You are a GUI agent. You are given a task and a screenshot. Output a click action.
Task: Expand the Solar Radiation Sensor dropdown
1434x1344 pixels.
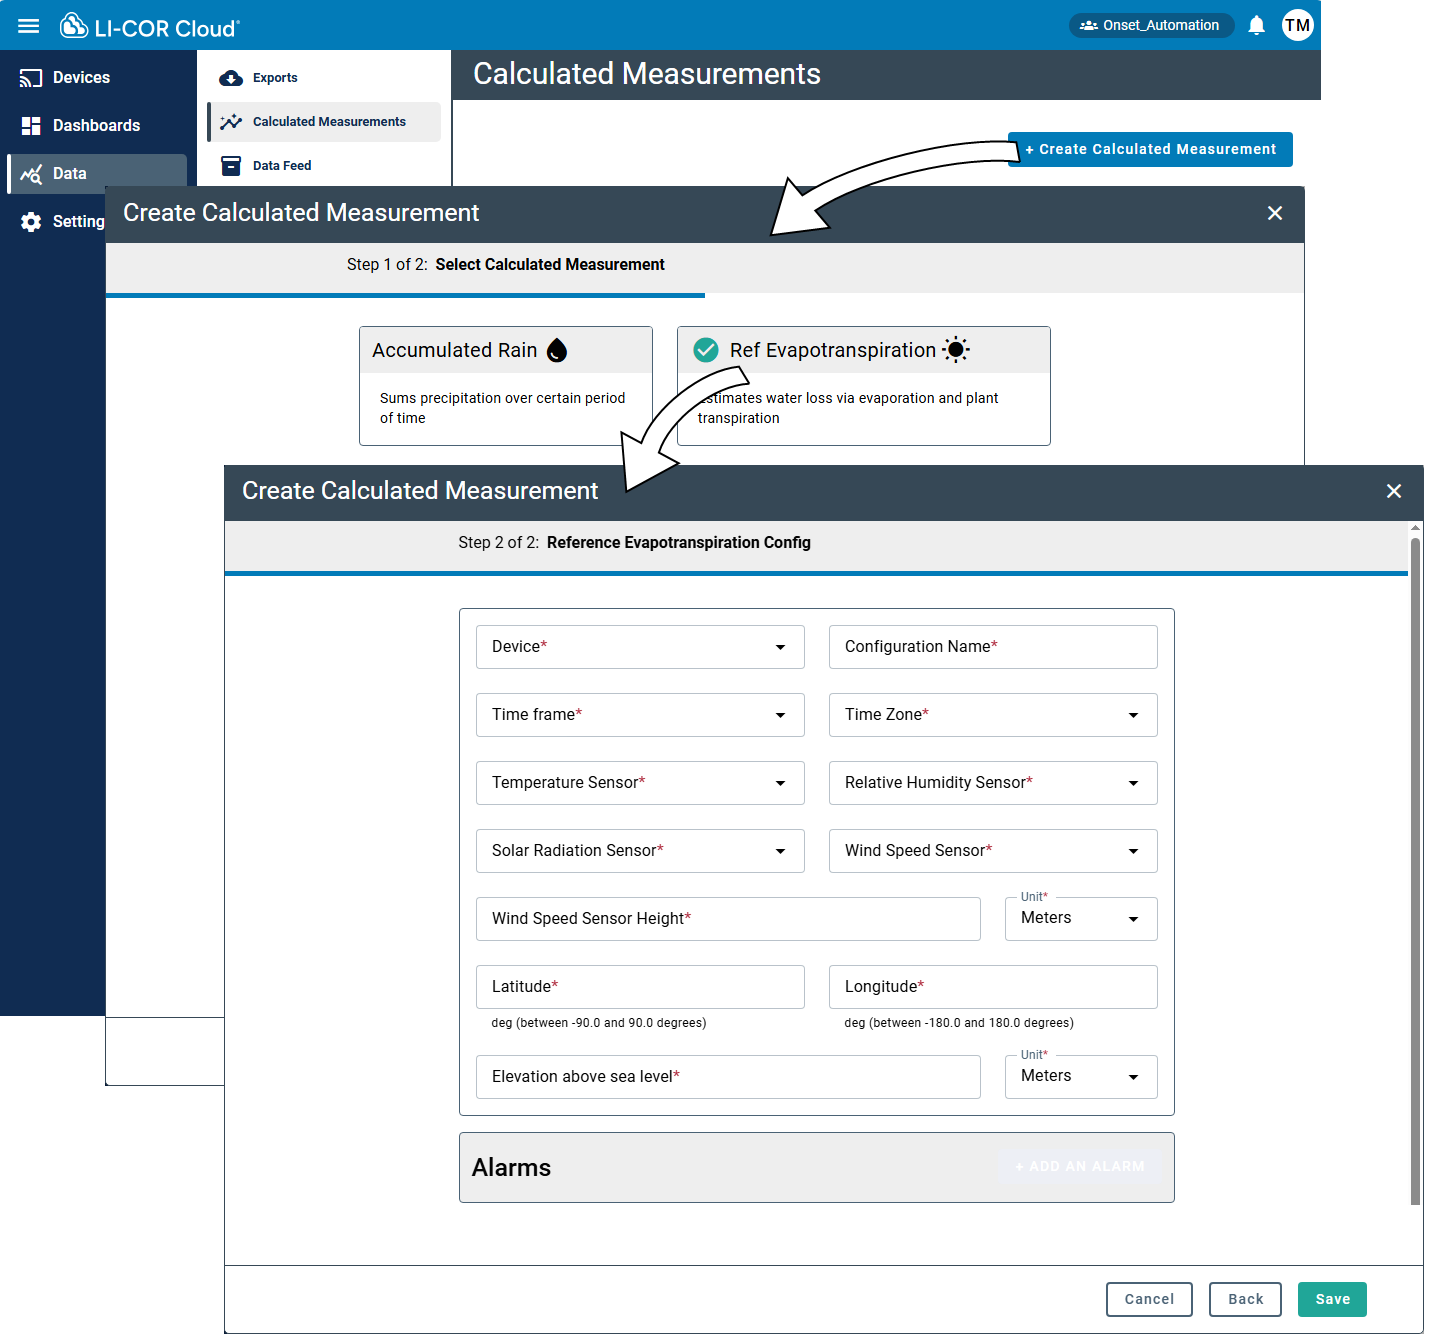pyautogui.click(x=640, y=851)
